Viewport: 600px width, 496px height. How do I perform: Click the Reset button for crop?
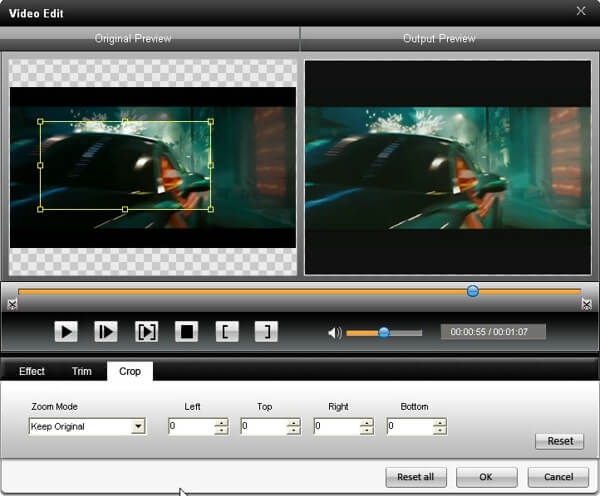[560, 441]
